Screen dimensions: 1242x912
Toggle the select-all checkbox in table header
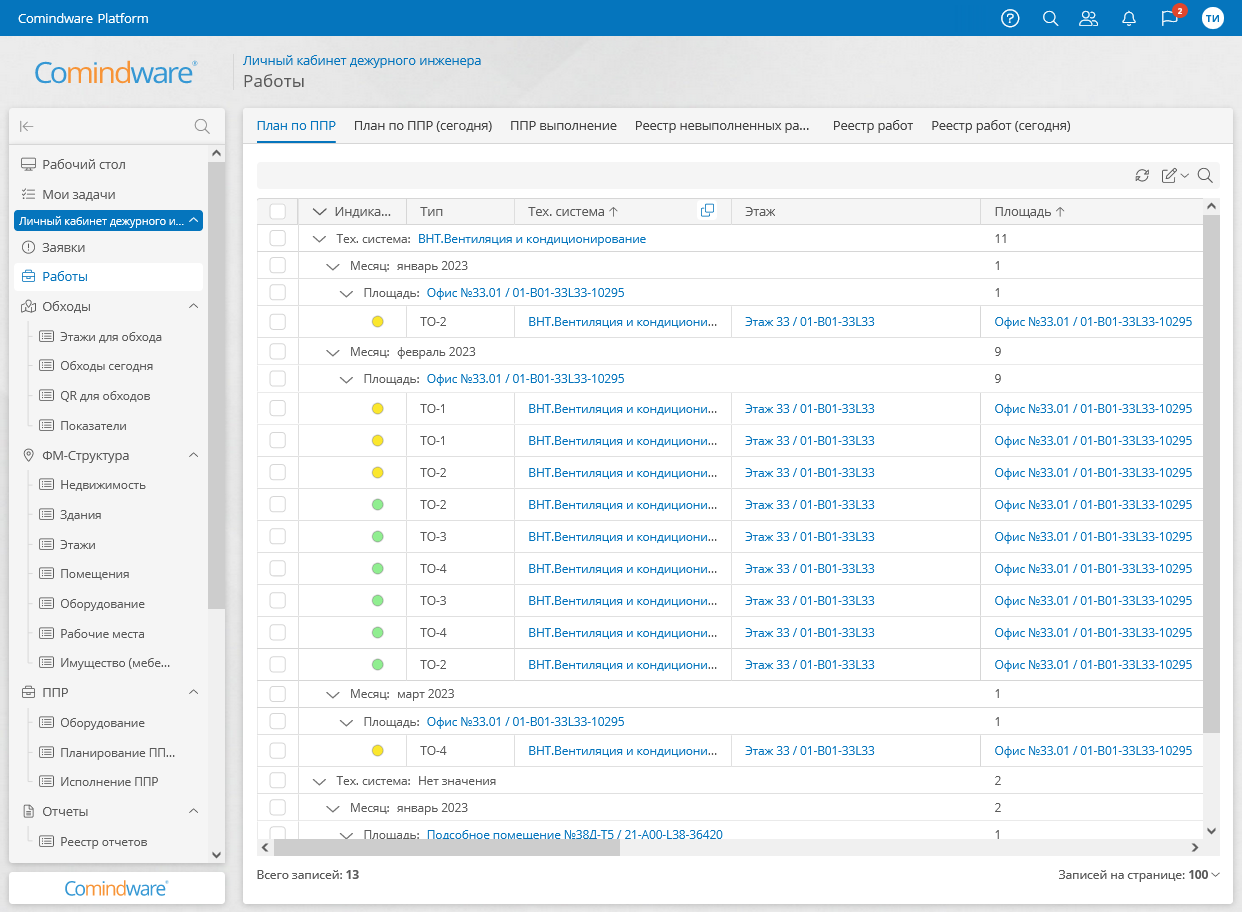tap(278, 212)
